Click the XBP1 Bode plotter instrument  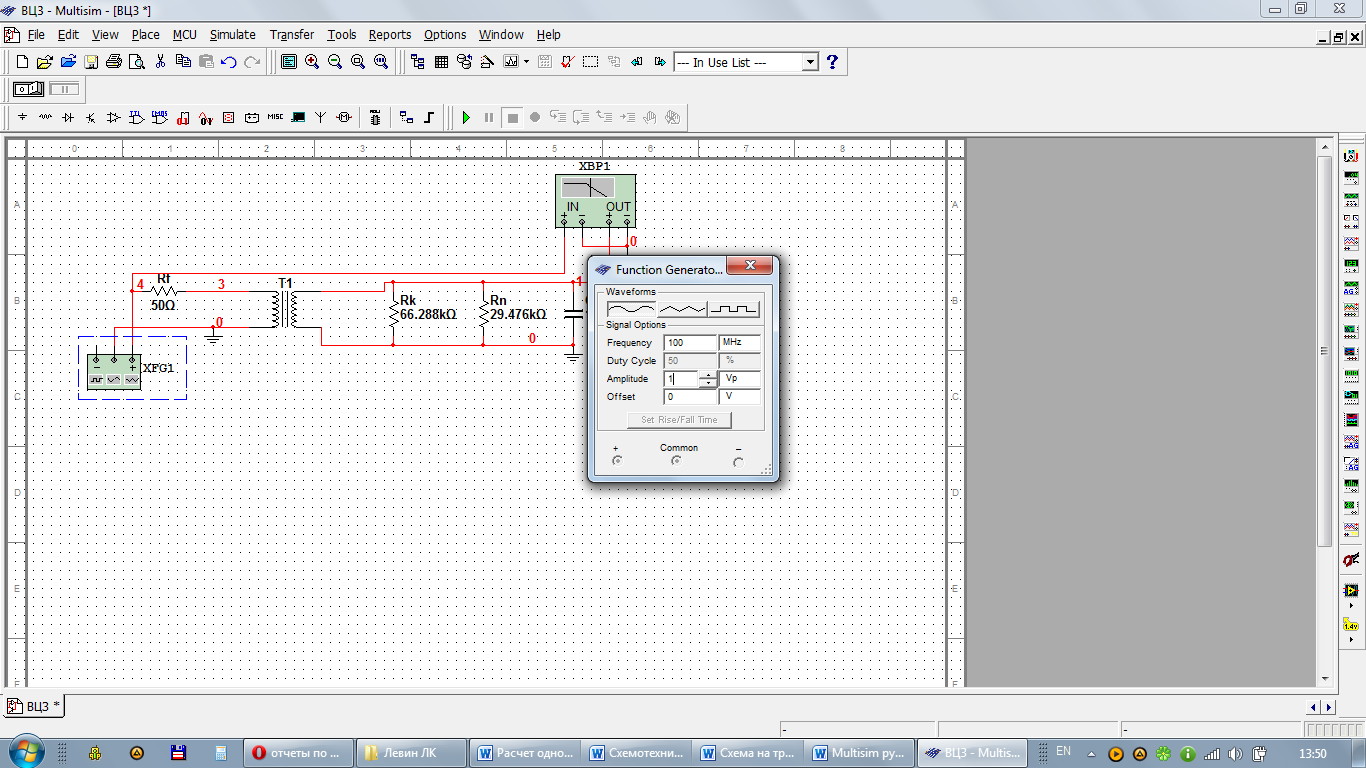tap(595, 200)
